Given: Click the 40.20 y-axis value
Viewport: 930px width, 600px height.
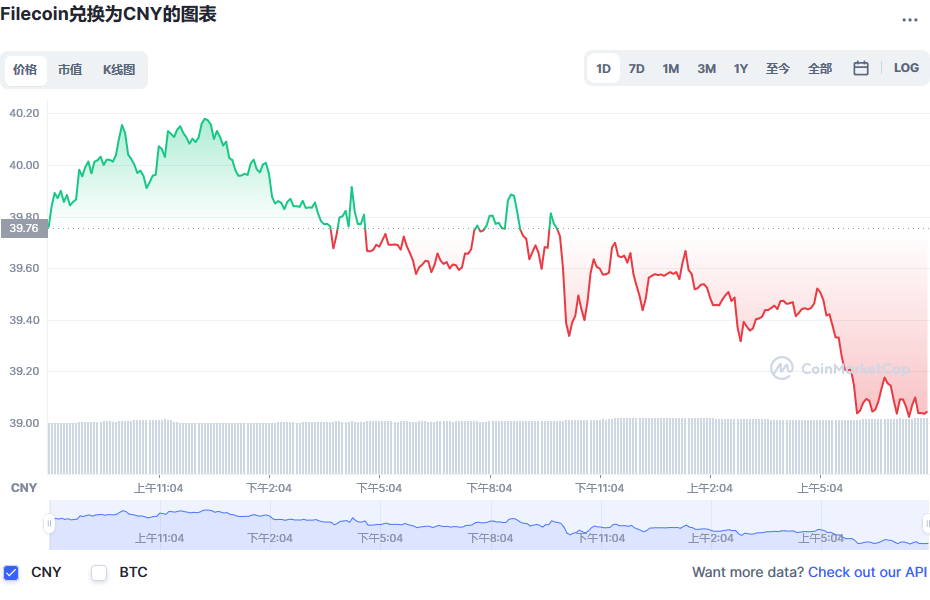Looking at the screenshot, I should 24,113.
